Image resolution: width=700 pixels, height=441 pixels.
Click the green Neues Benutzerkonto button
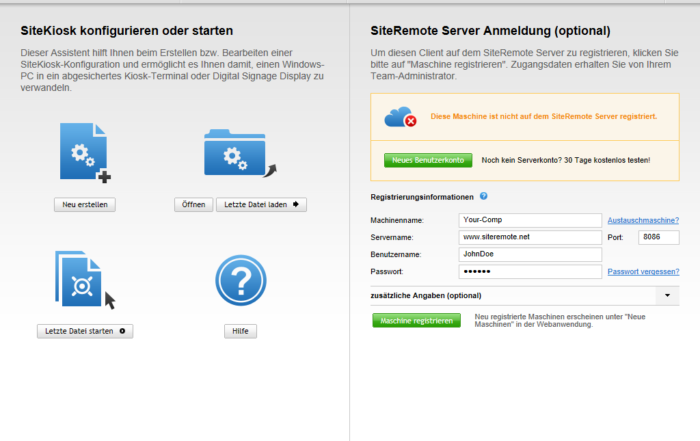click(428, 160)
